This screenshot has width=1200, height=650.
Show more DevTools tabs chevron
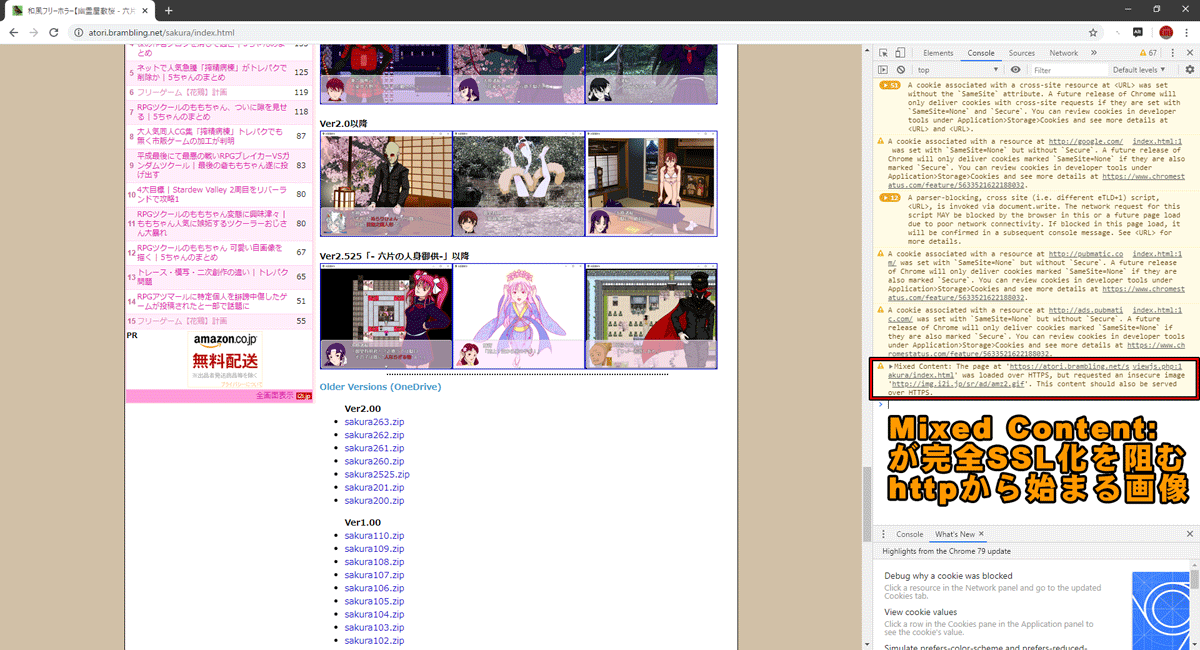click(x=1094, y=53)
